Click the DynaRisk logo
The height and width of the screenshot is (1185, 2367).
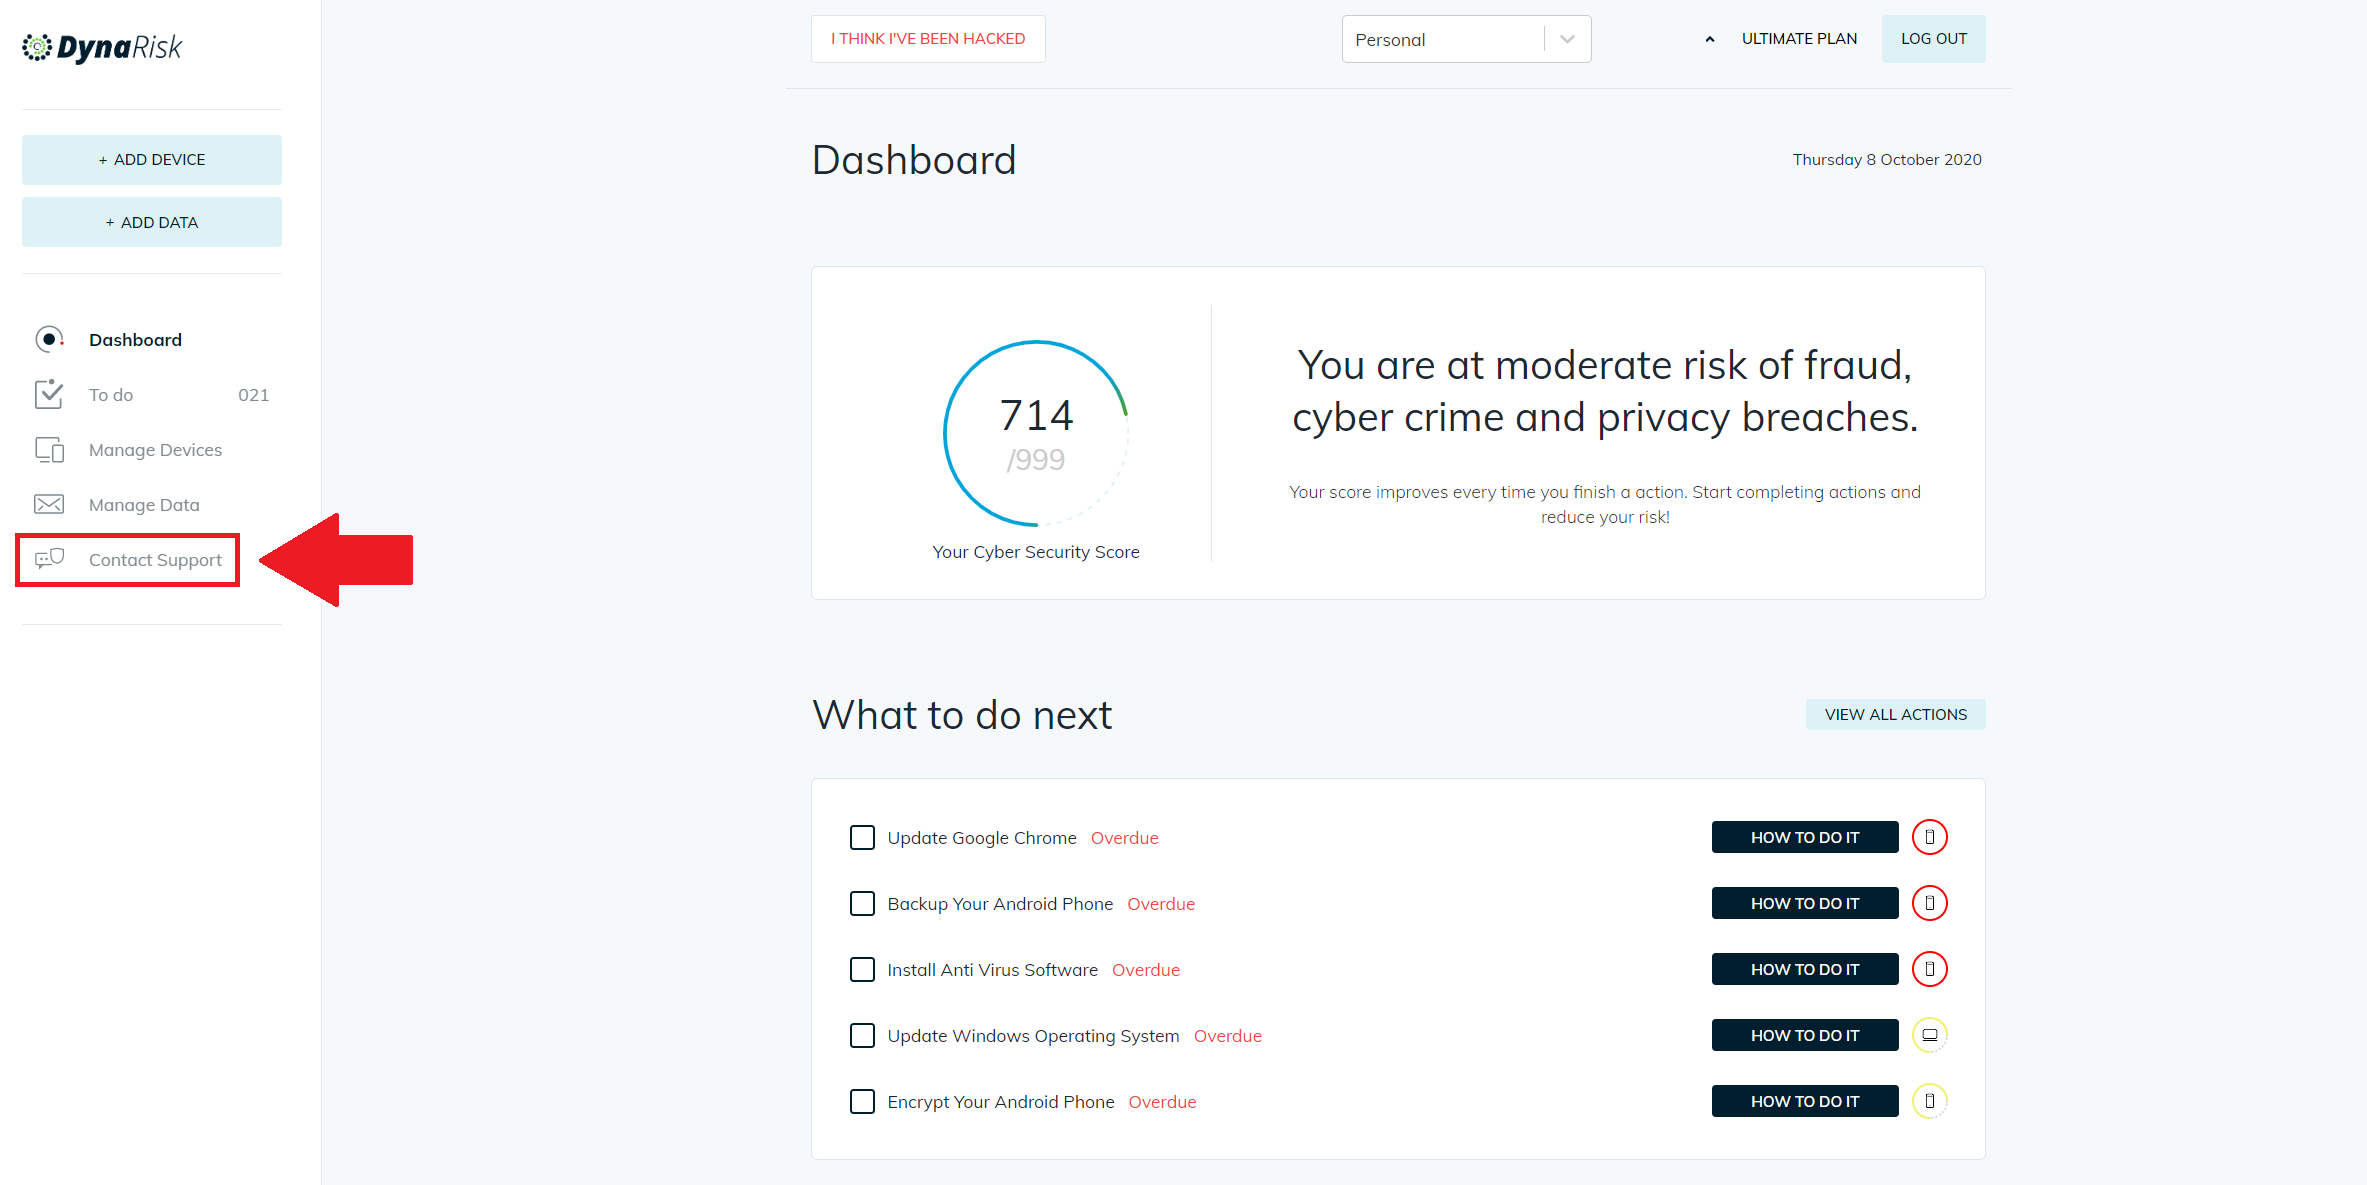point(102,47)
